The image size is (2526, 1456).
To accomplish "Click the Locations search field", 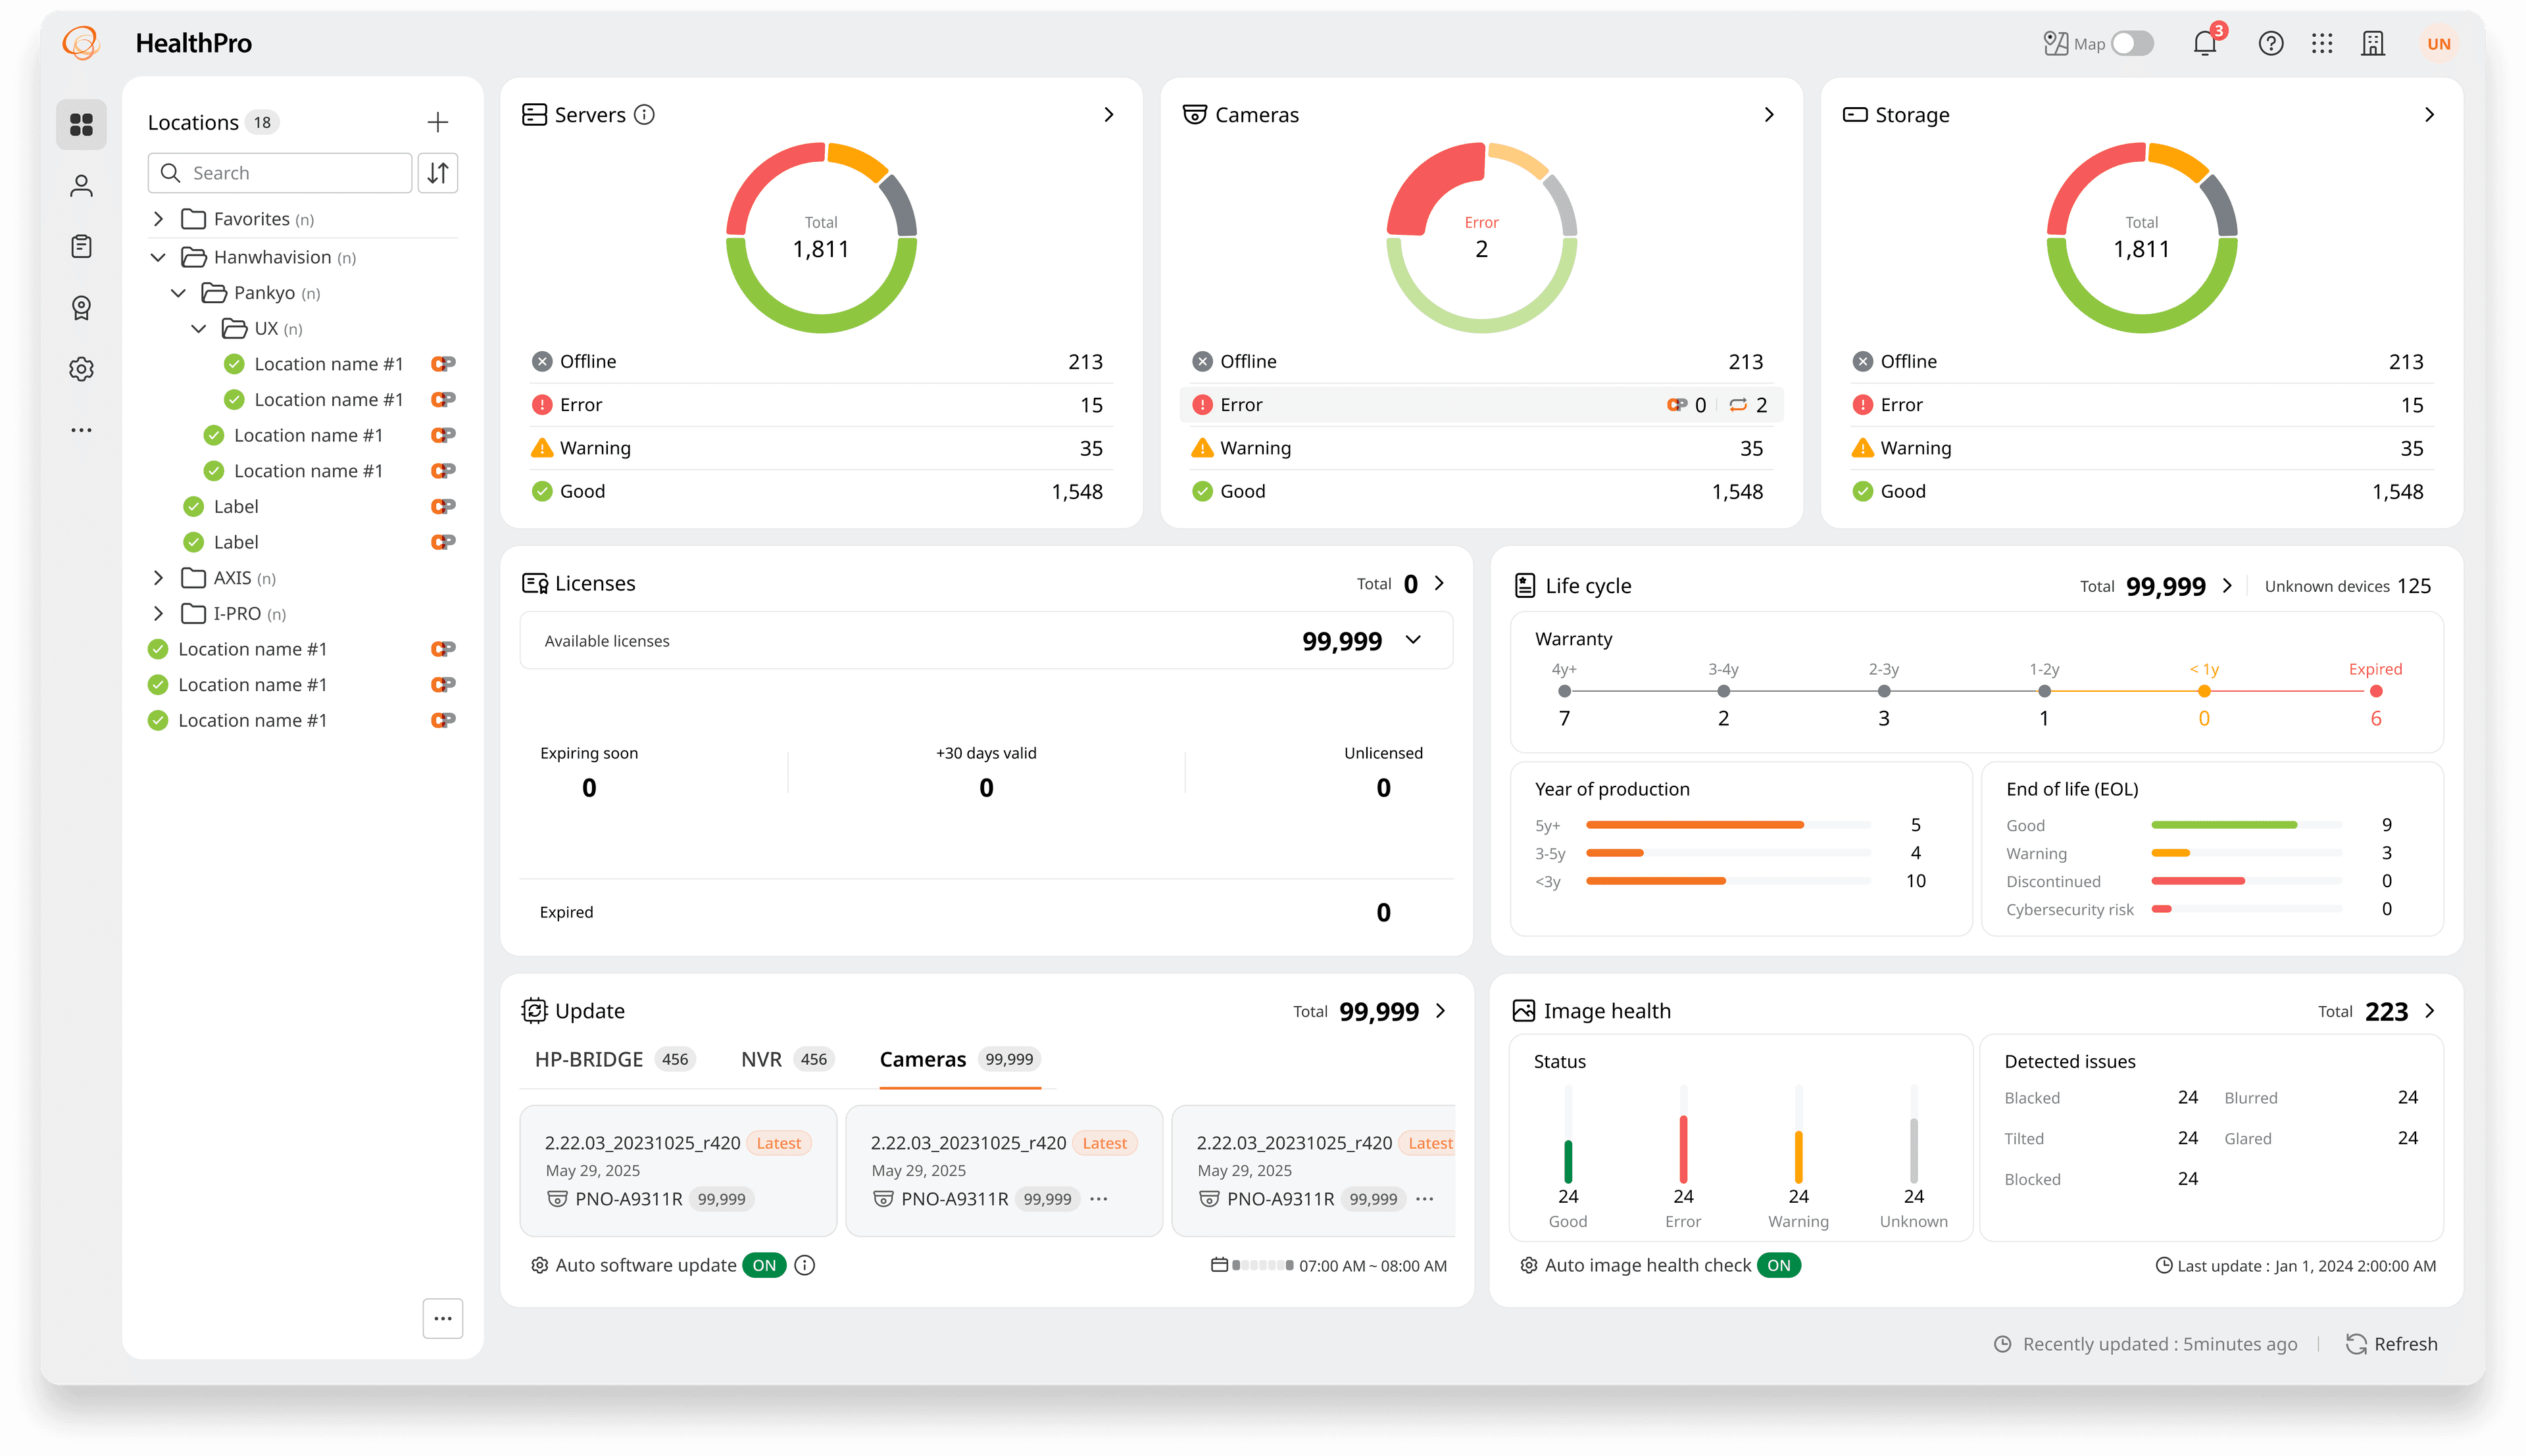I will (279, 173).
